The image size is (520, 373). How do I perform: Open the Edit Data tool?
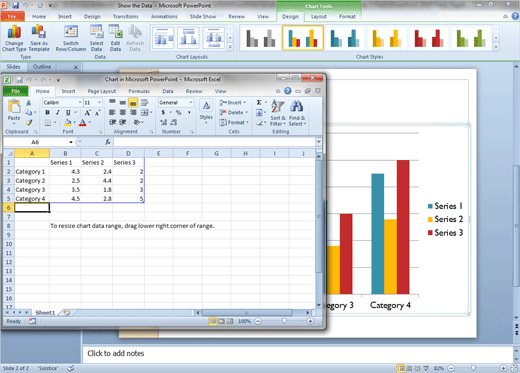[115, 38]
